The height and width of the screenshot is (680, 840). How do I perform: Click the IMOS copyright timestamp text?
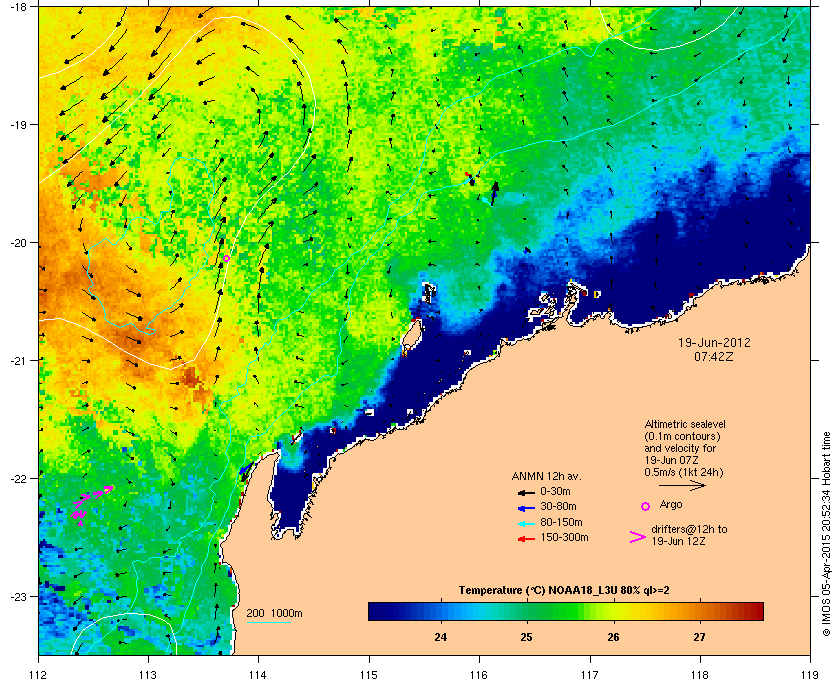point(826,535)
